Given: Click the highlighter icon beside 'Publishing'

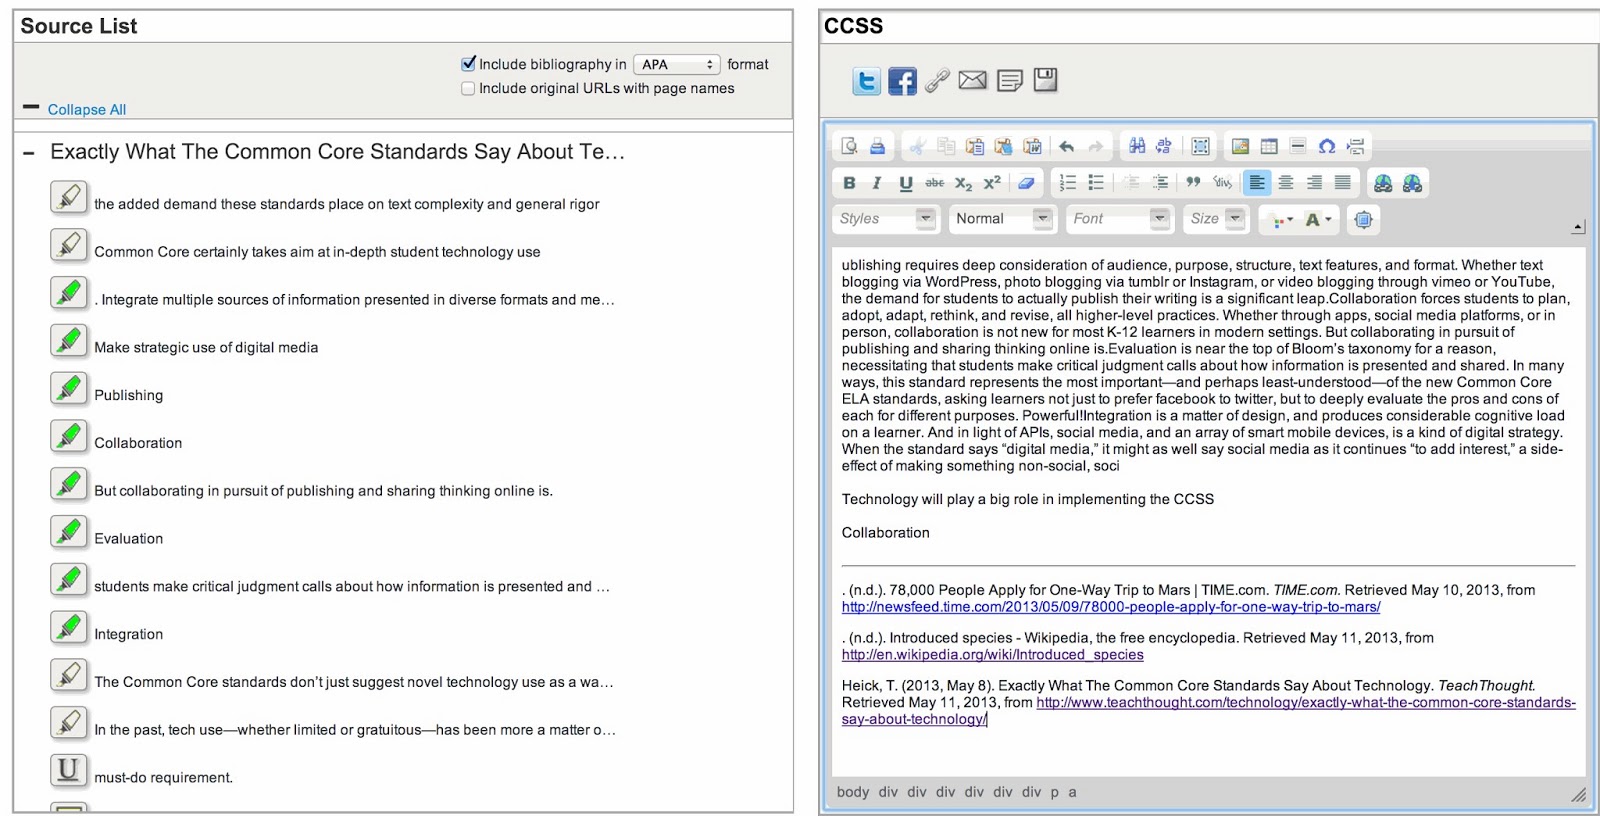Looking at the screenshot, I should point(69,388).
